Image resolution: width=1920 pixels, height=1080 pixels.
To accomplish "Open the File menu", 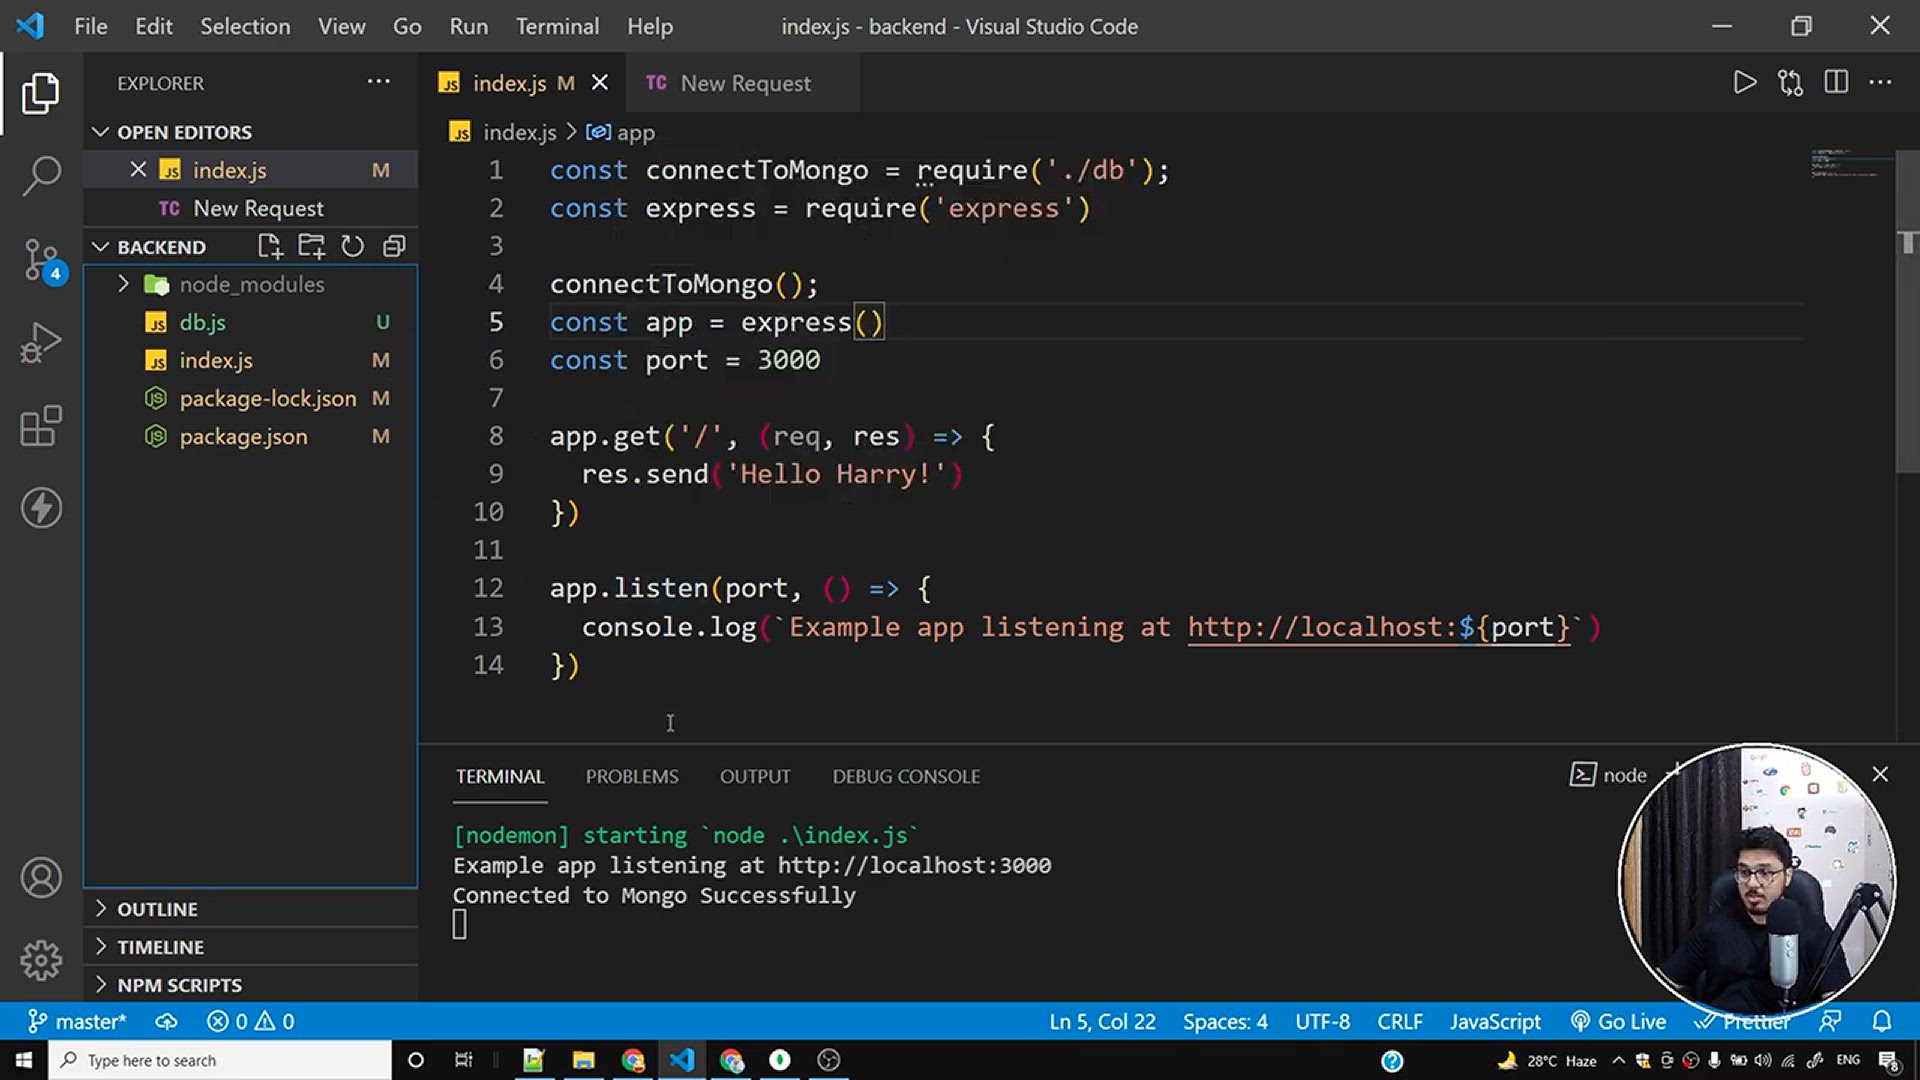I will (x=91, y=26).
